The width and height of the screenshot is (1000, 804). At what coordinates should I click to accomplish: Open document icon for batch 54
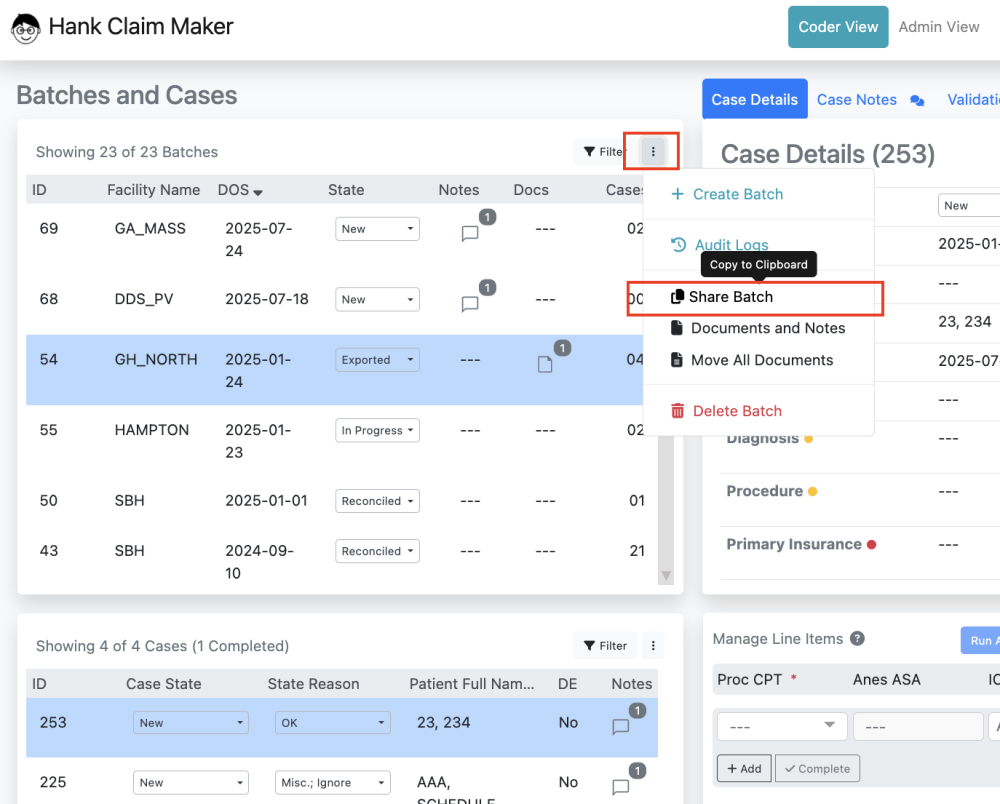tap(545, 364)
